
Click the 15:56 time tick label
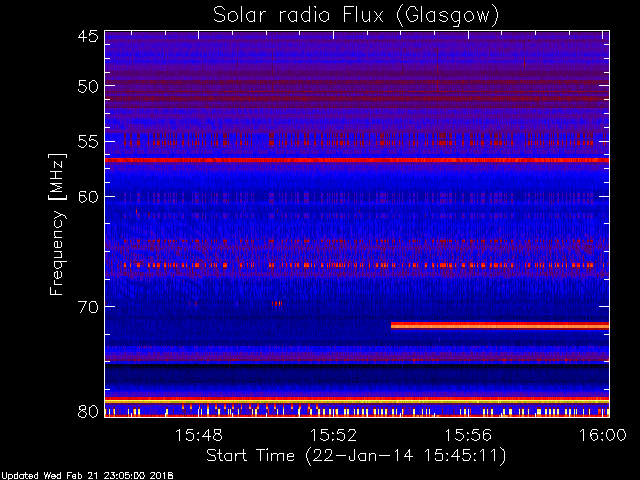pos(468,435)
